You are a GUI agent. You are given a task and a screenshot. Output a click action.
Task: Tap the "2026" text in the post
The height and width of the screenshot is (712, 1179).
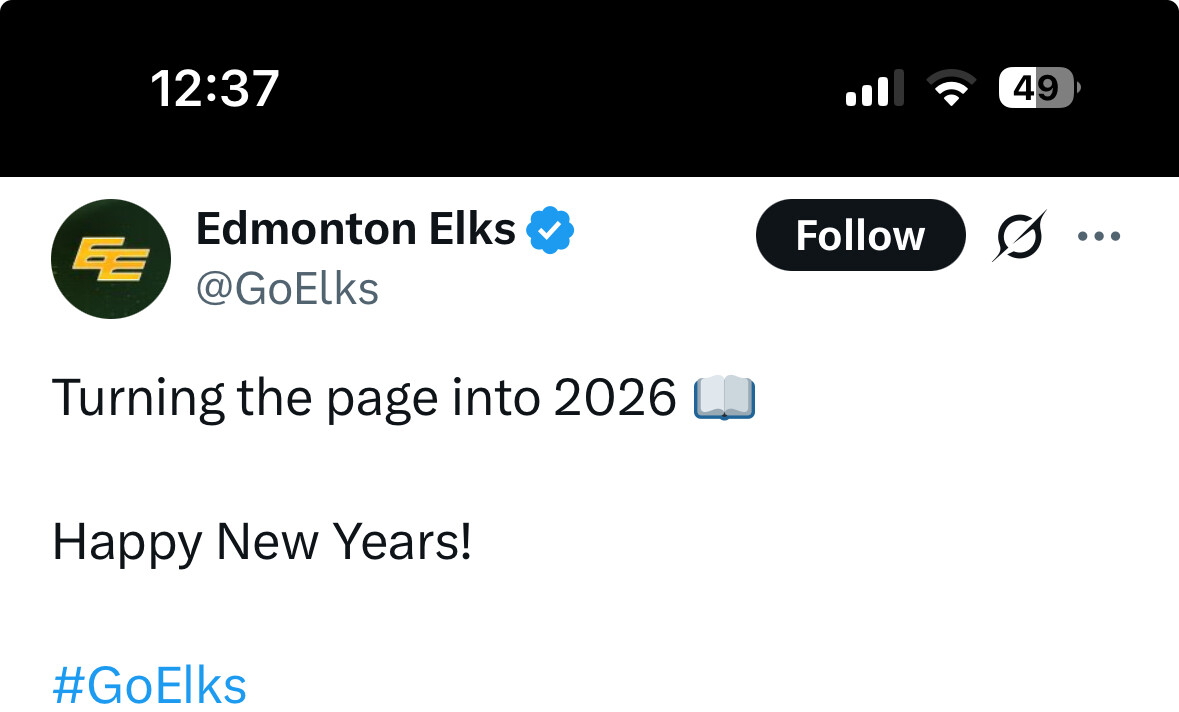coord(615,398)
